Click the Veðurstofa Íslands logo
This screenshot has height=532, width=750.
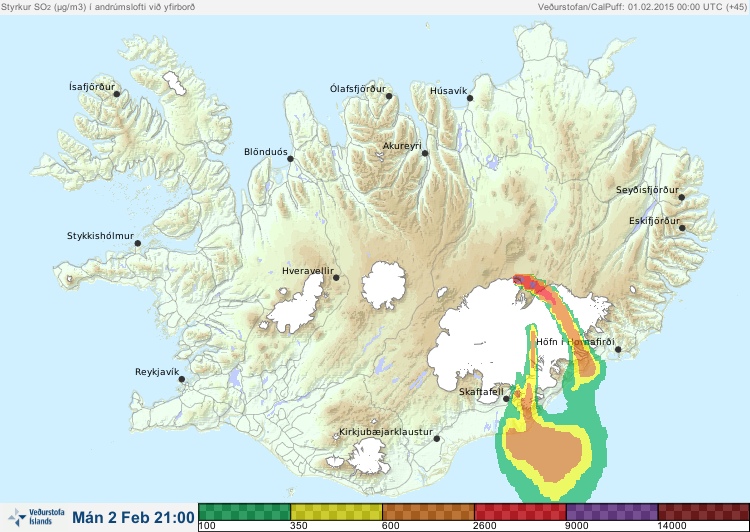coord(36,517)
